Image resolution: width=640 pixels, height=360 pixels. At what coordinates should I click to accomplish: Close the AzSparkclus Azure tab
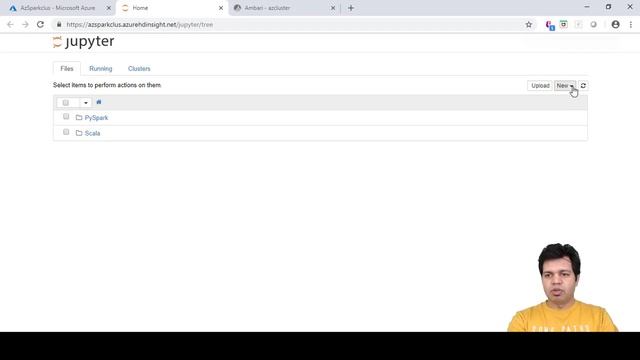109,8
